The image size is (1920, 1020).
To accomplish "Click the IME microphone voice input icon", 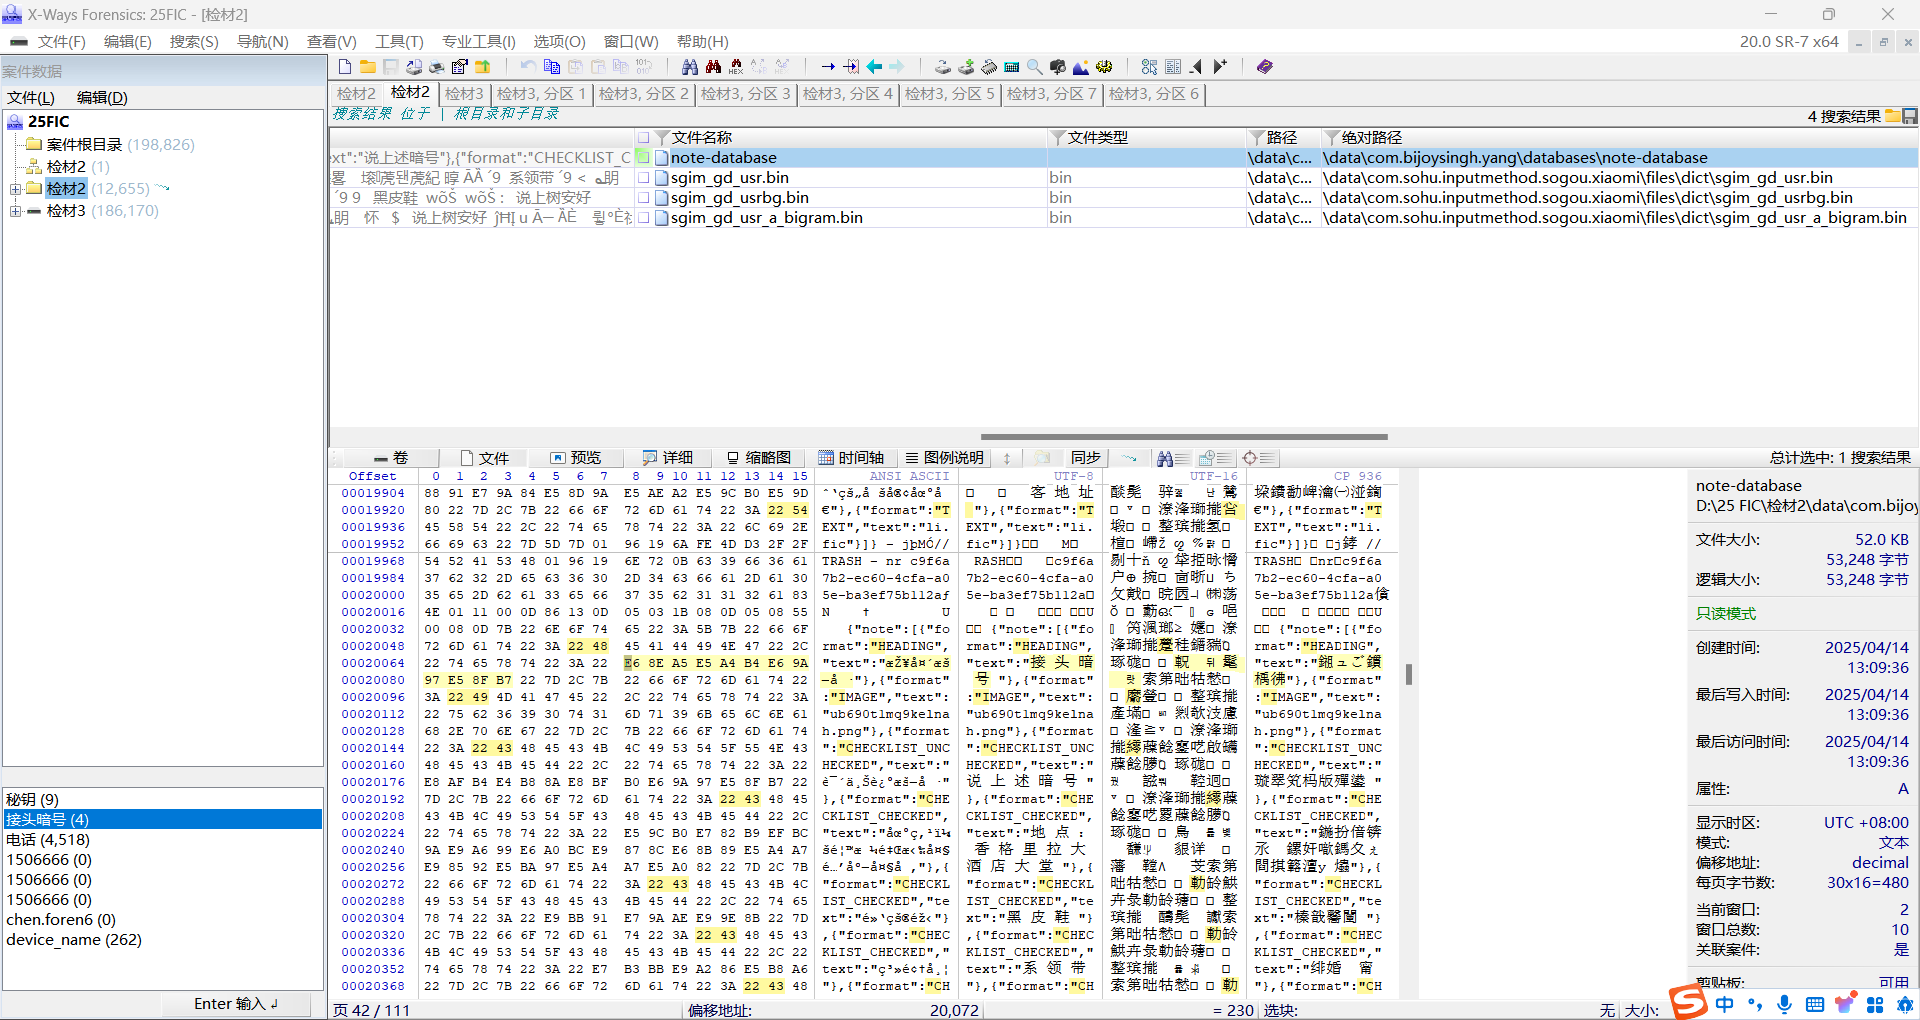I will point(1784,1004).
